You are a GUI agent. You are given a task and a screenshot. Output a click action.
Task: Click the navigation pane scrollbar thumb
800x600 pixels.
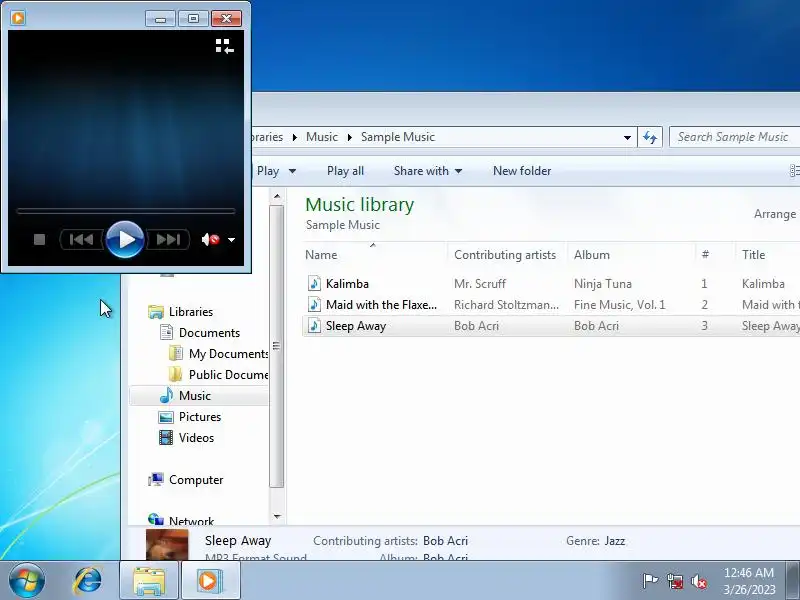[x=277, y=346]
